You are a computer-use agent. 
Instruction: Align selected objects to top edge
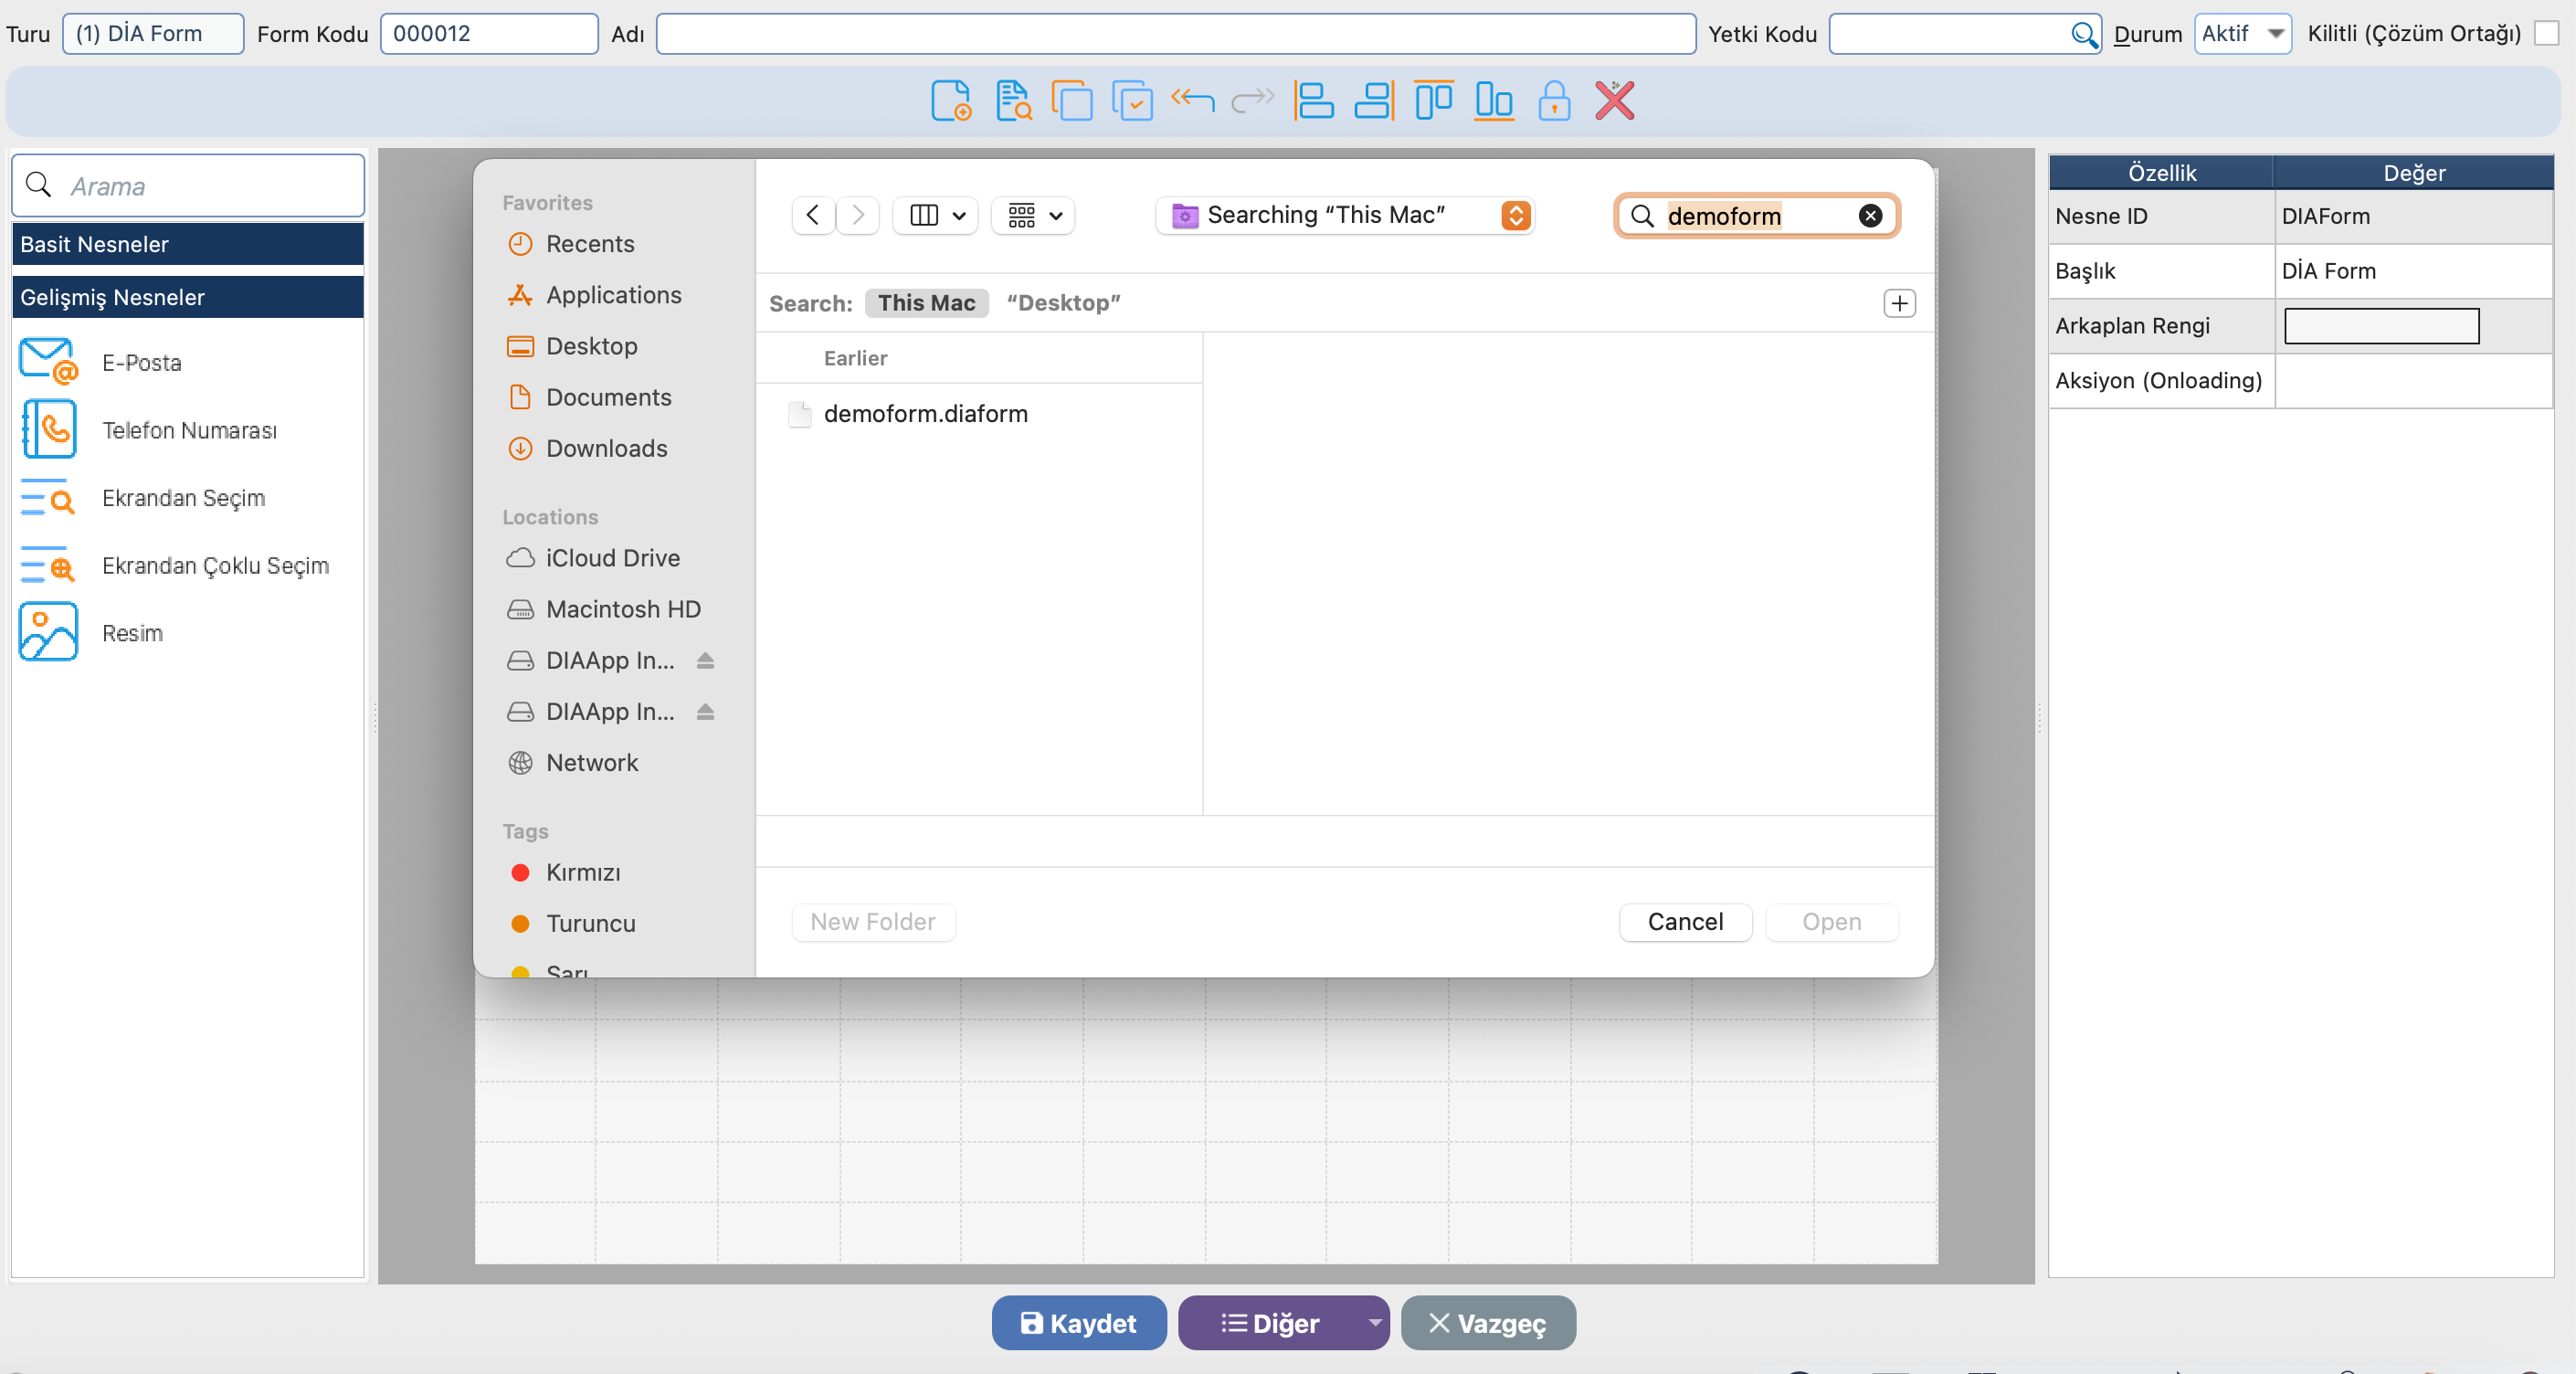[x=1433, y=101]
